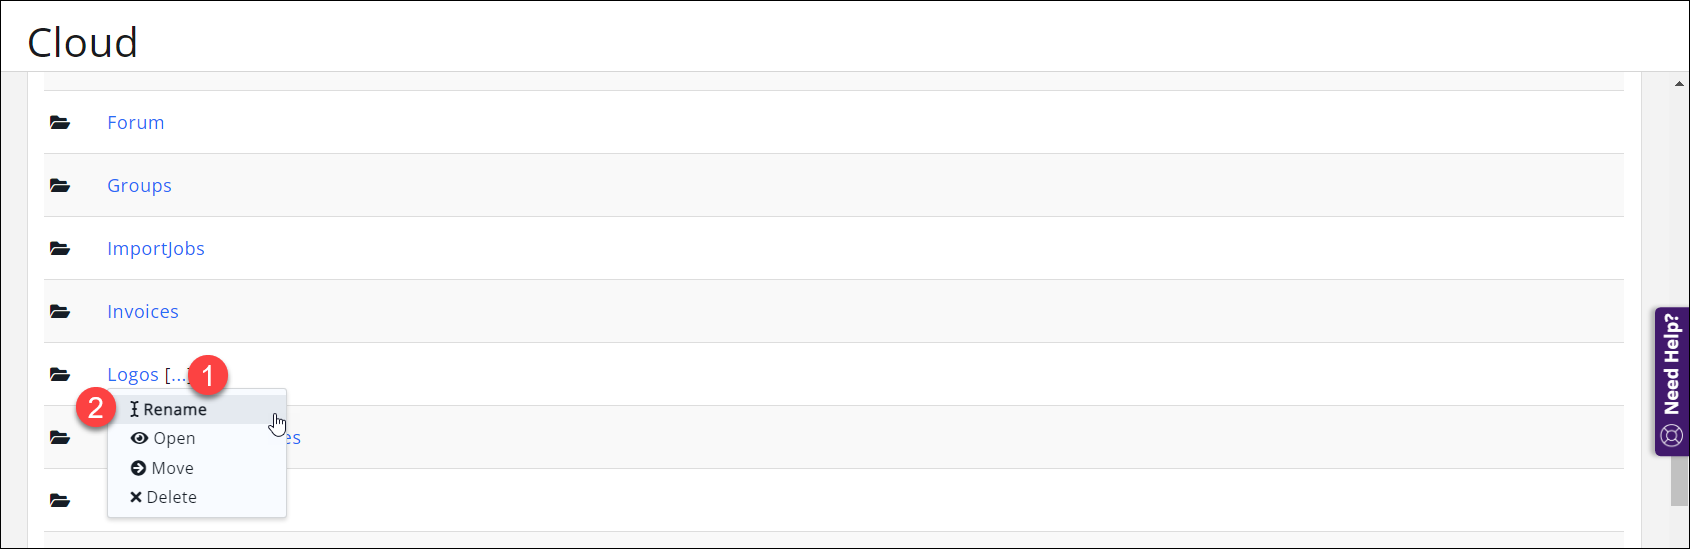The image size is (1690, 549).
Task: Go to the Invoices folder
Action: (142, 312)
